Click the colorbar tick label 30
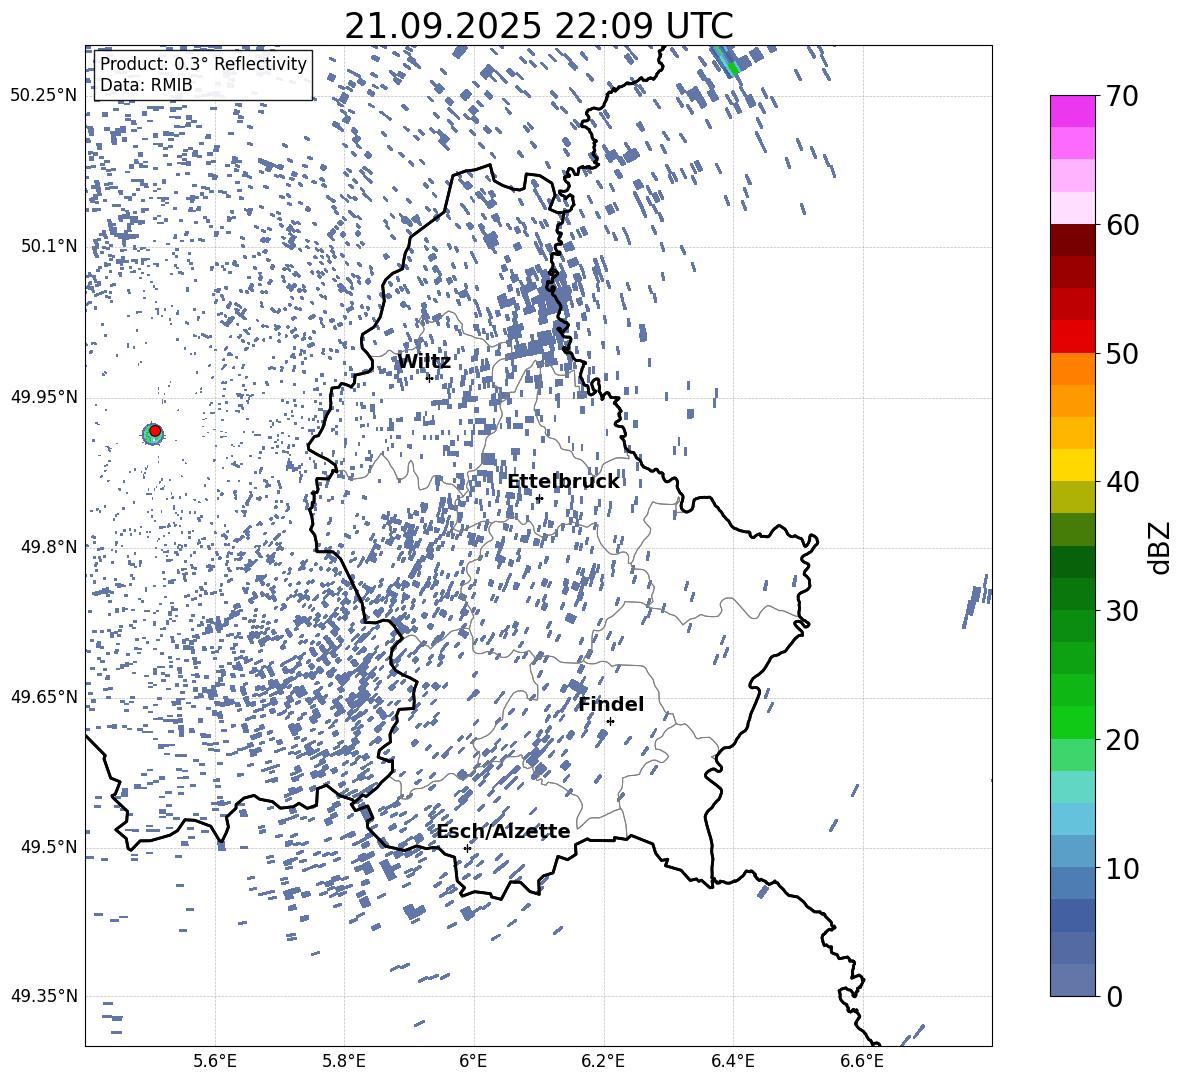The image size is (1184, 1081). pos(1122,611)
